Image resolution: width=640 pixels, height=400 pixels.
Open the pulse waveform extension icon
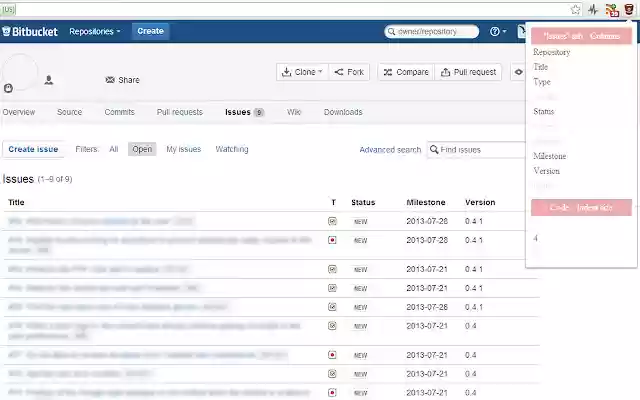click(593, 10)
